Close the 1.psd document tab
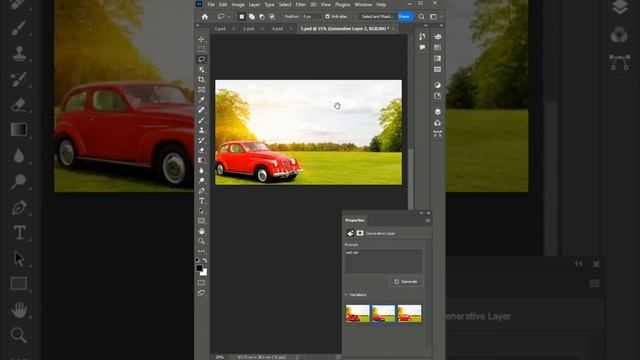Screen dimensions: 640x360 pyautogui.click(x=233, y=29)
